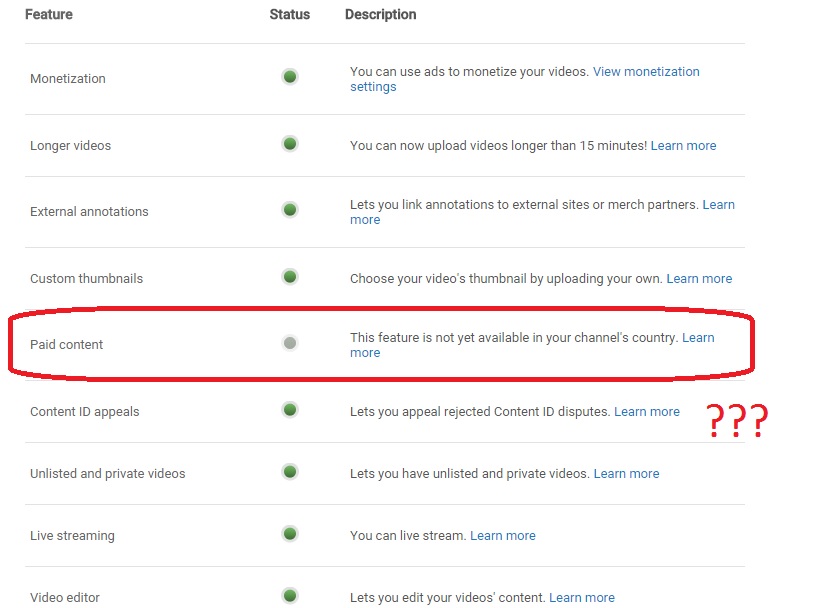Select the Content ID appeals feature label
This screenshot has height=608, width=816.
pos(85,412)
